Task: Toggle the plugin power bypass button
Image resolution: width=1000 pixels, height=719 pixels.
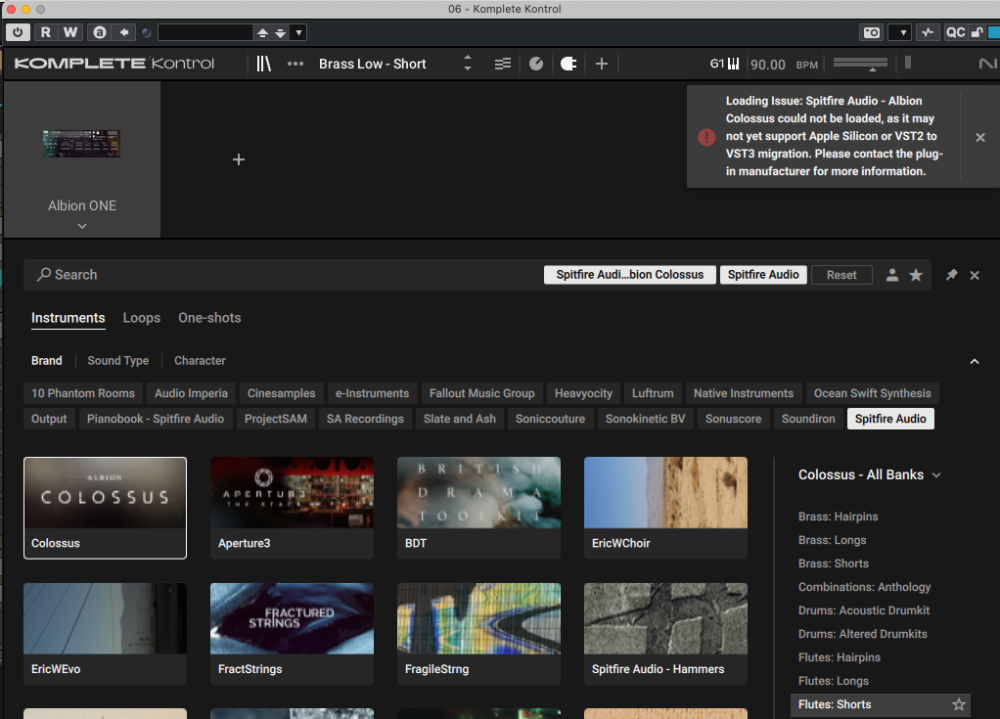Action: click(18, 32)
